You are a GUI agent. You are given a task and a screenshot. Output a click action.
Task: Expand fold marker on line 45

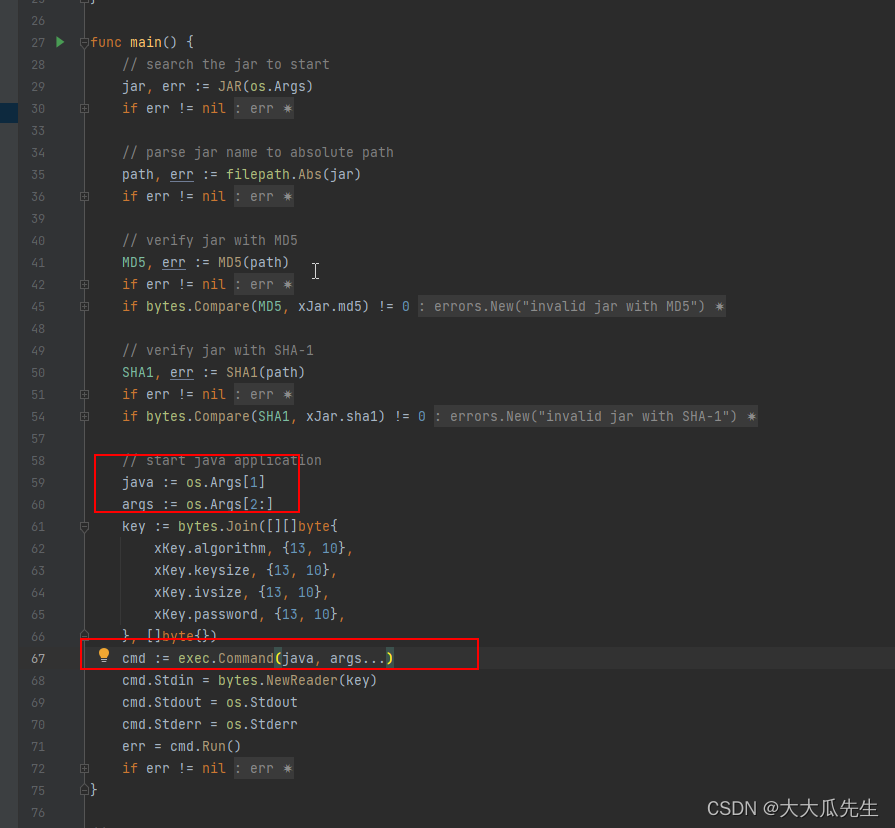pyautogui.click(x=84, y=306)
